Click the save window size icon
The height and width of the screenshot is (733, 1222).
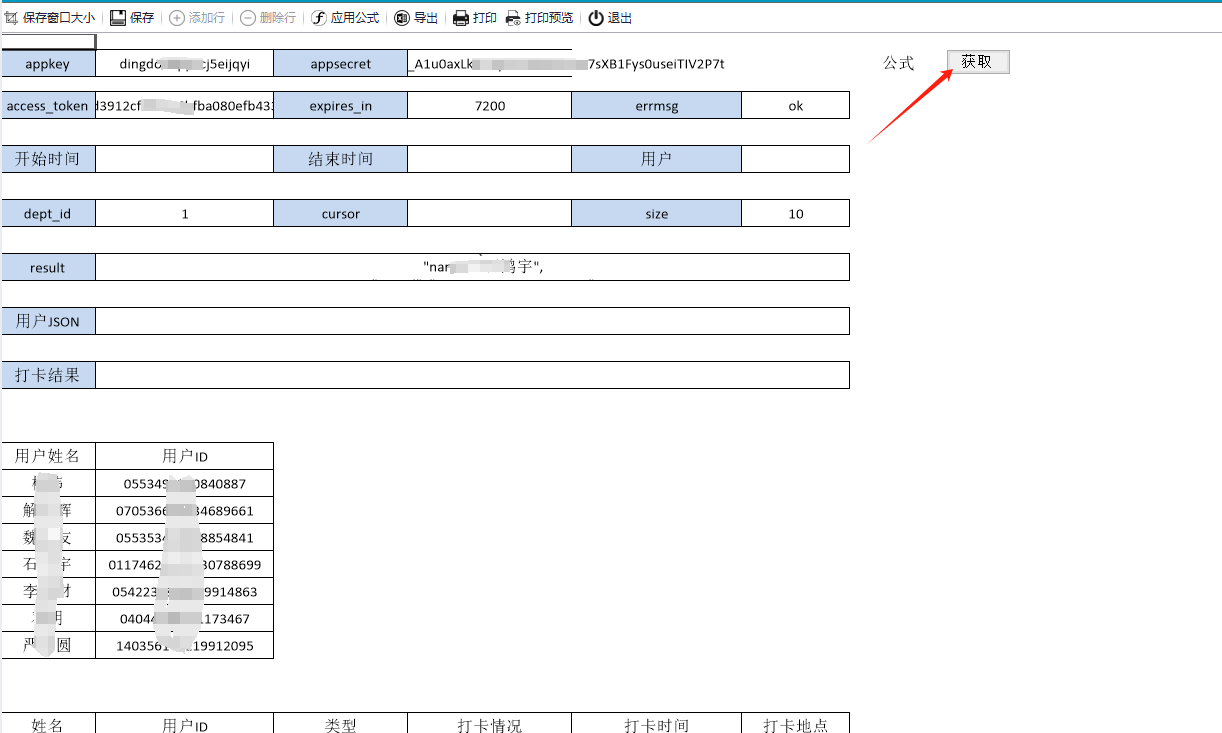[x=12, y=18]
